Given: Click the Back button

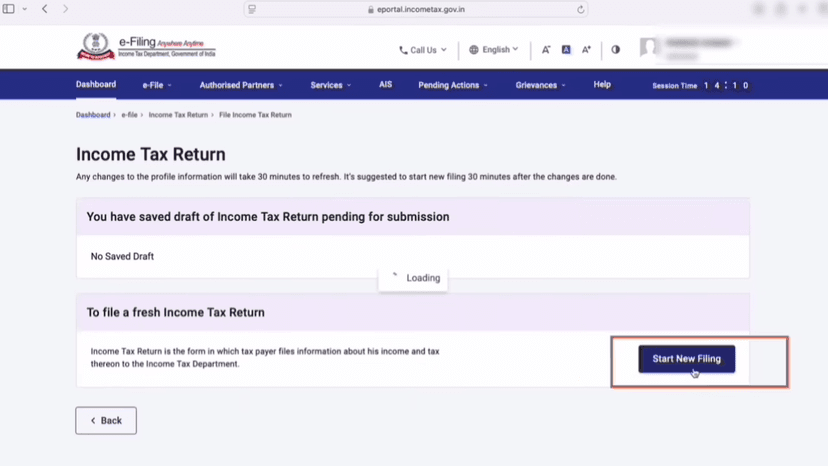Looking at the screenshot, I should 106,421.
